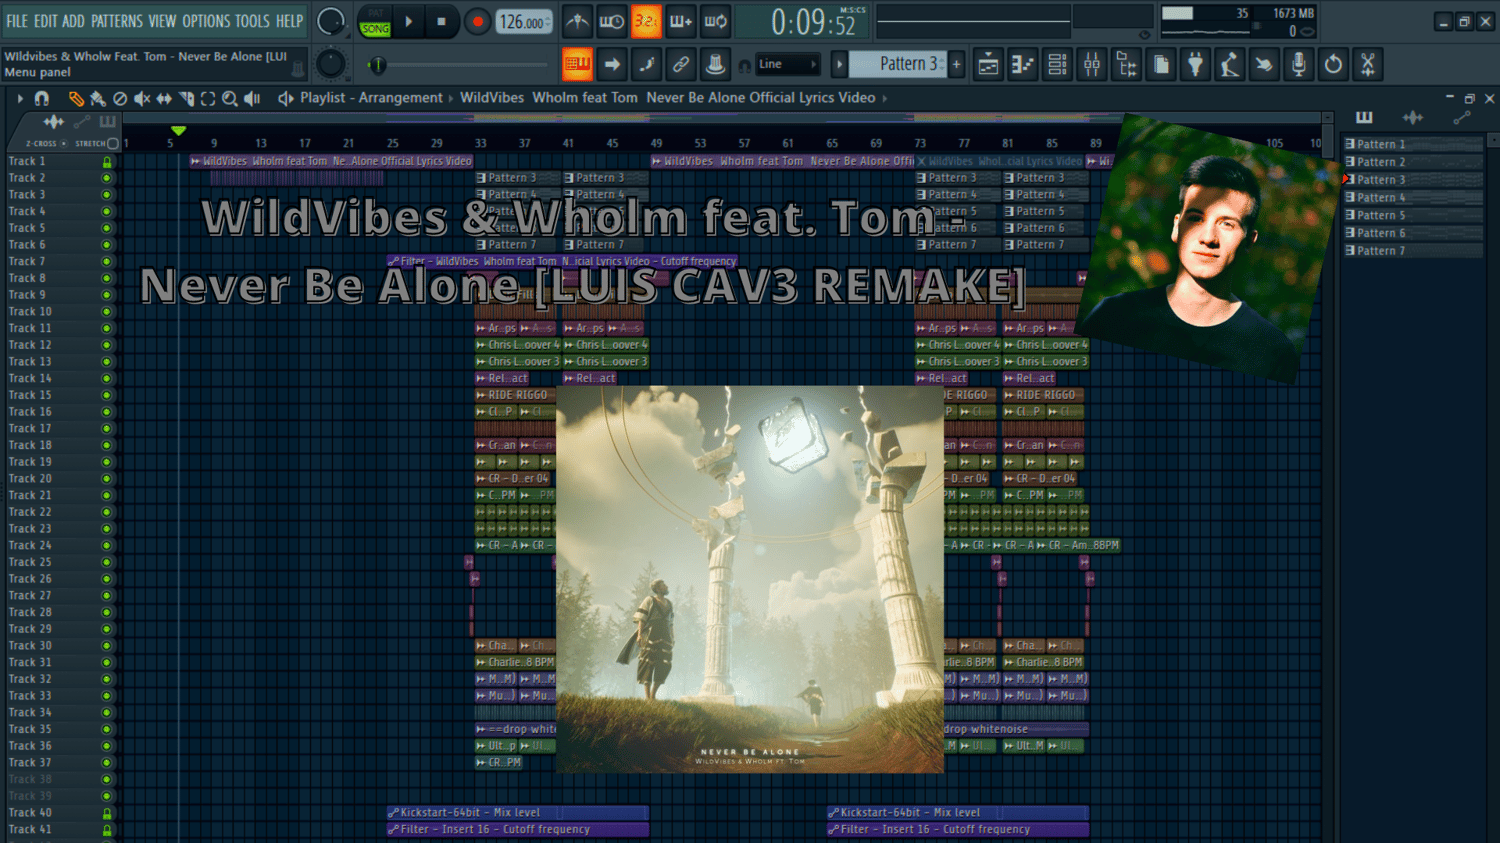Viewport: 1500px width, 843px height.
Task: Click the microphone one-click recording icon
Action: (x=1298, y=65)
